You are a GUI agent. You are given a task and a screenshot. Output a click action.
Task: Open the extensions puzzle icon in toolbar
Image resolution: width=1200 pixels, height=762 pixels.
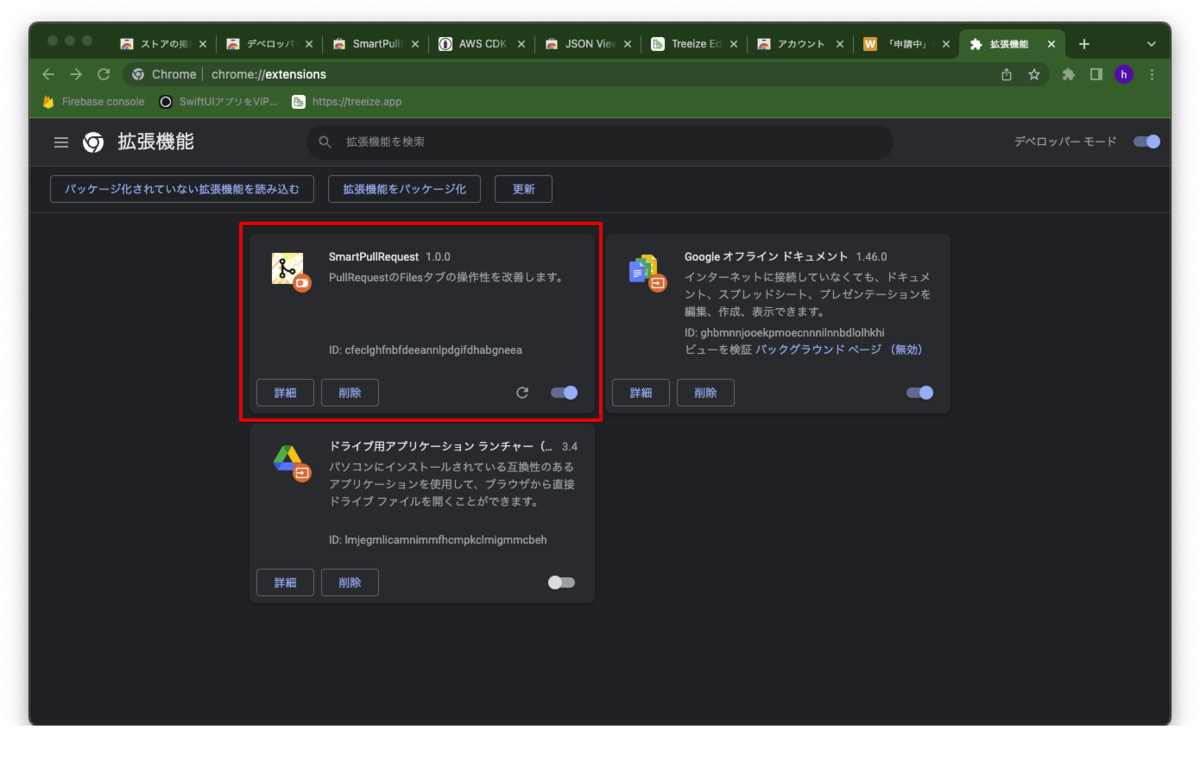click(x=1068, y=74)
